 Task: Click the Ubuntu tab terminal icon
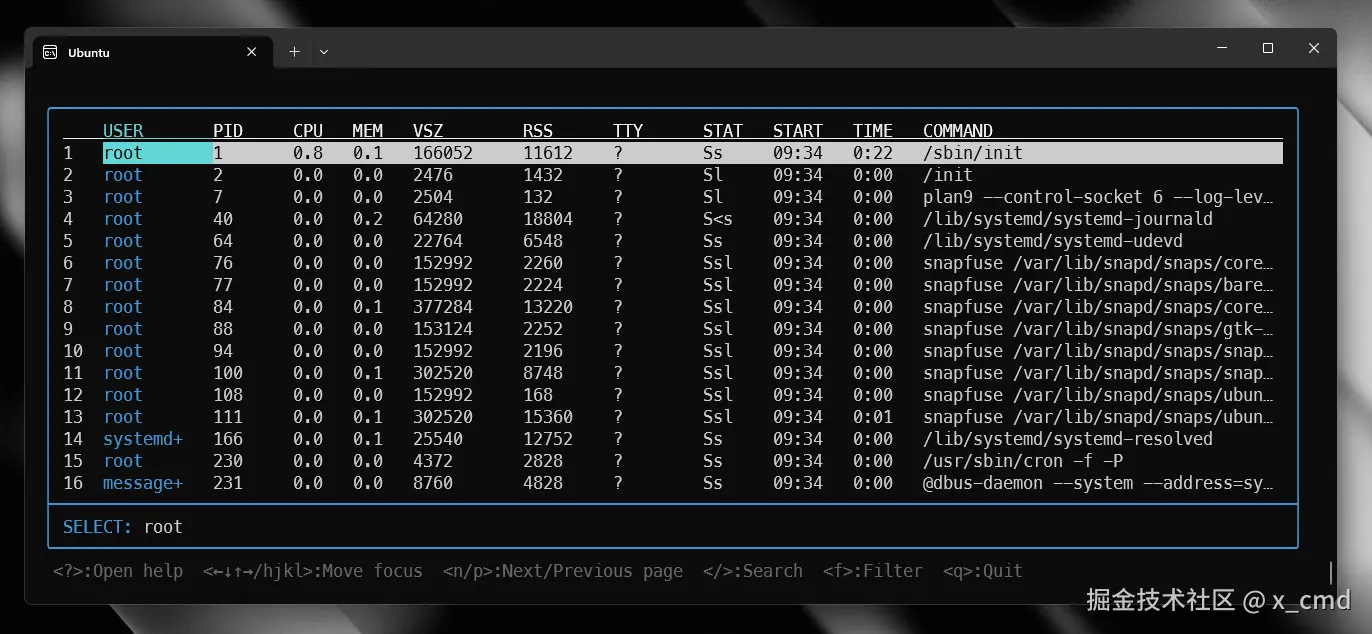pos(50,52)
